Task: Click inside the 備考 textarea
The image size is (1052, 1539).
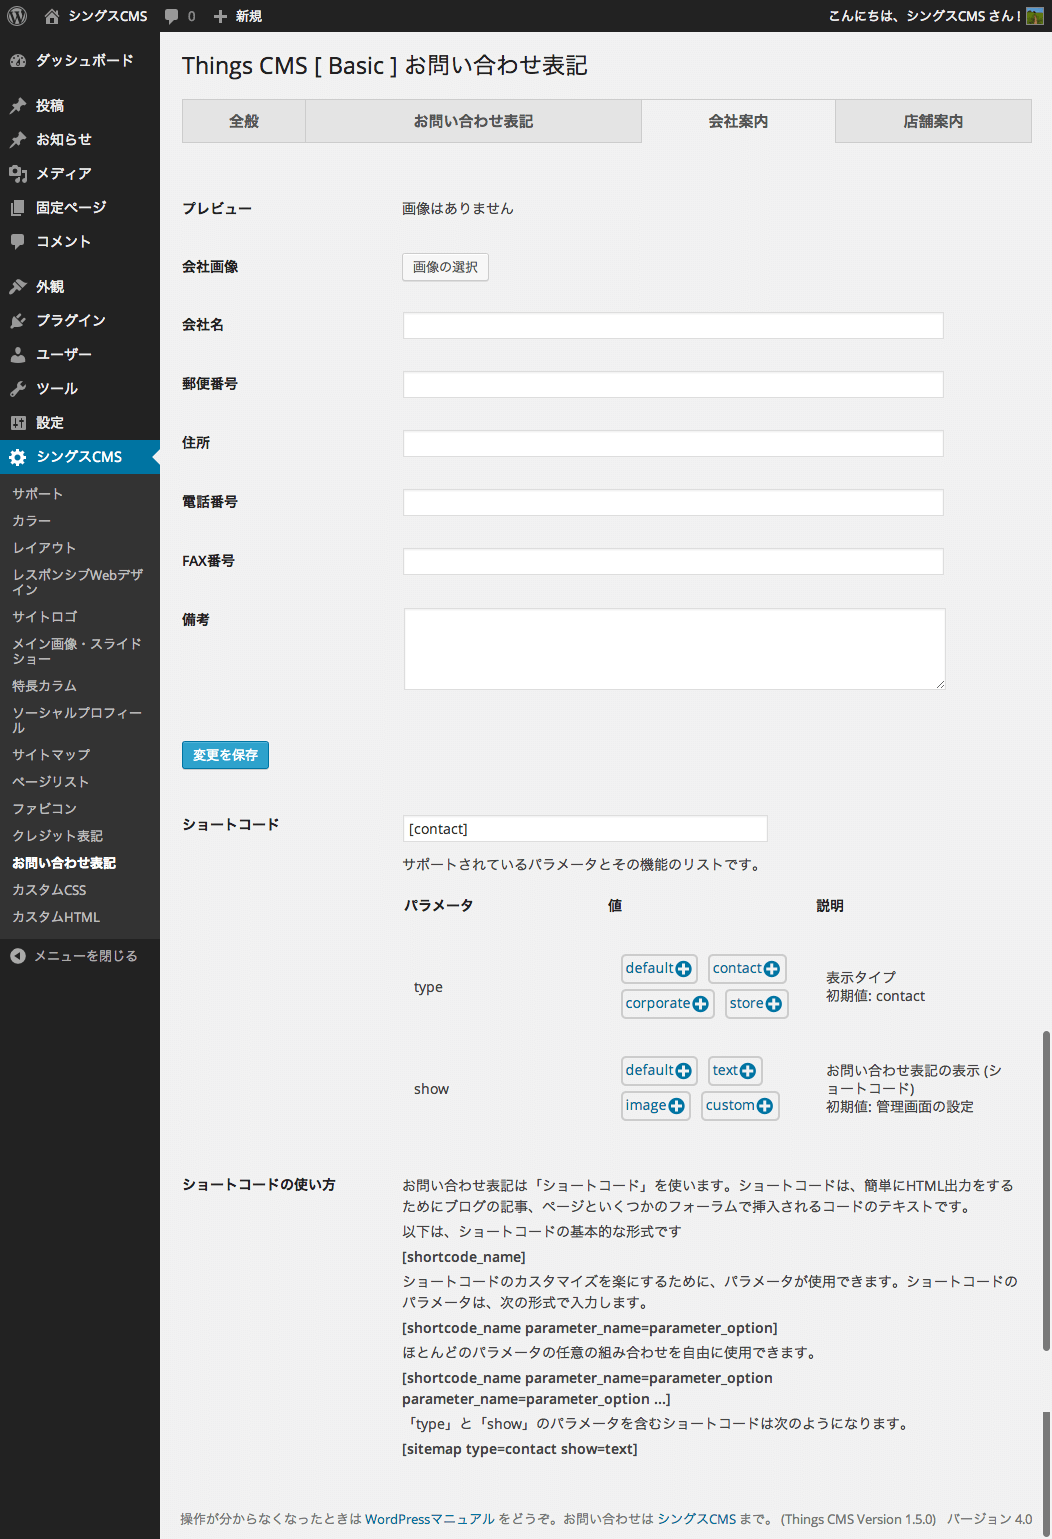Action: click(x=675, y=649)
